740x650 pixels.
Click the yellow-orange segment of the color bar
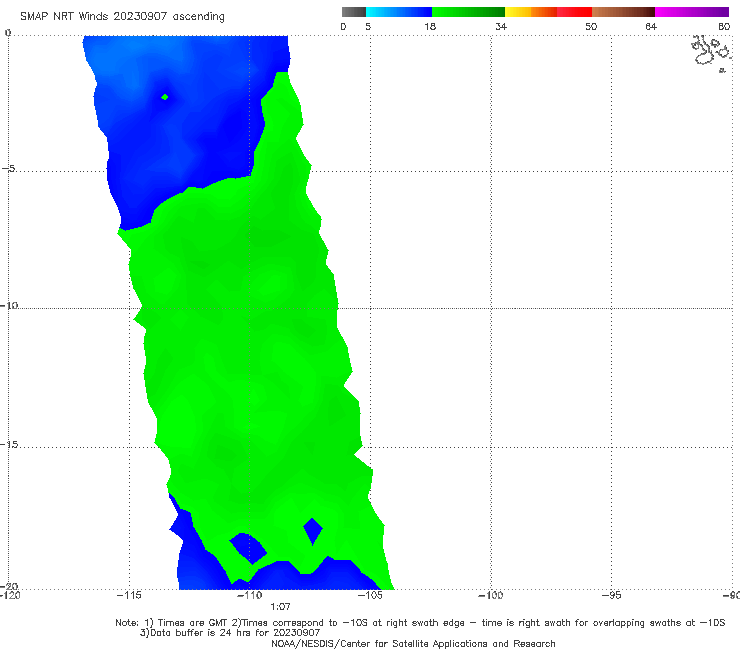point(531,12)
